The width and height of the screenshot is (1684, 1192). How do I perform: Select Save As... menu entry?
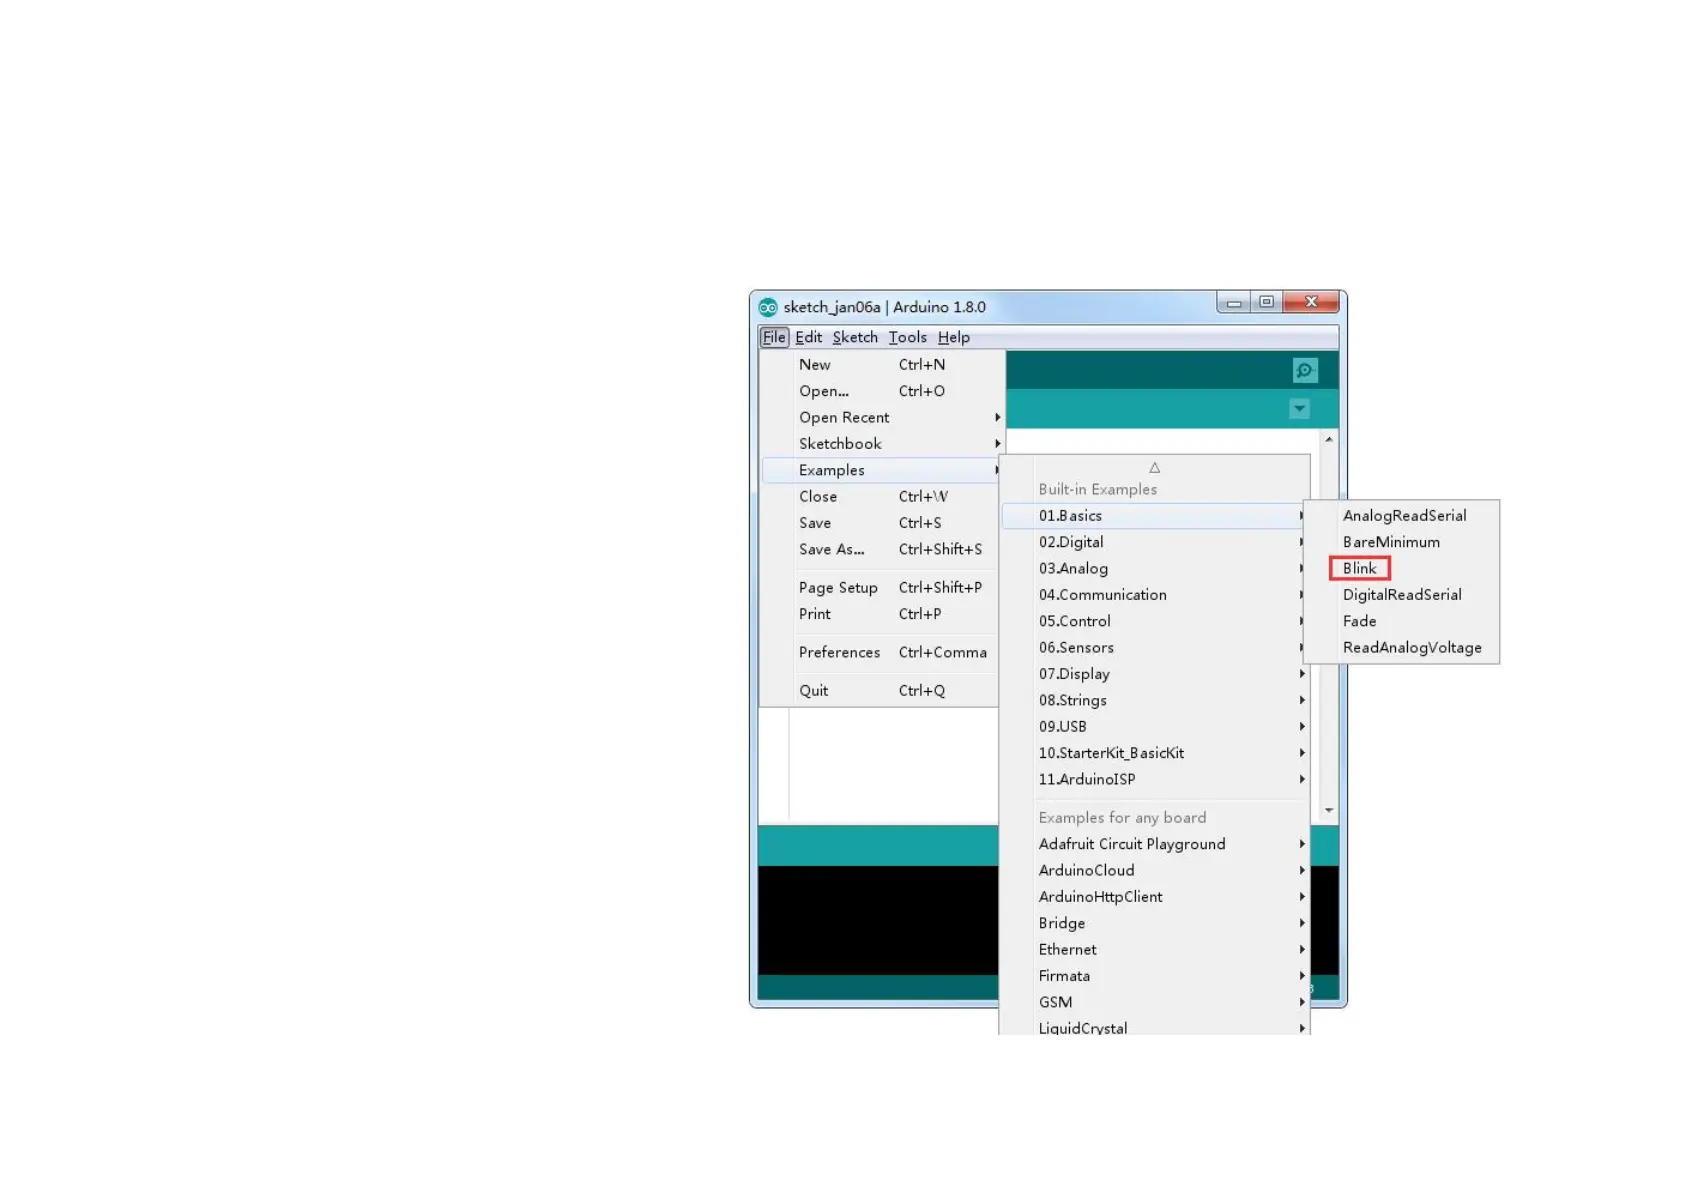[x=882, y=549]
